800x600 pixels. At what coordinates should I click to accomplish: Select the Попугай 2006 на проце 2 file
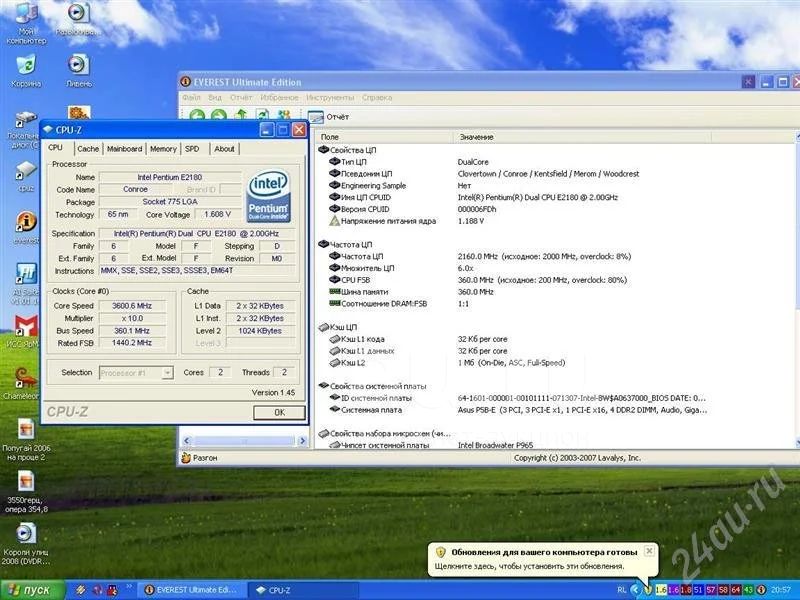click(26, 440)
